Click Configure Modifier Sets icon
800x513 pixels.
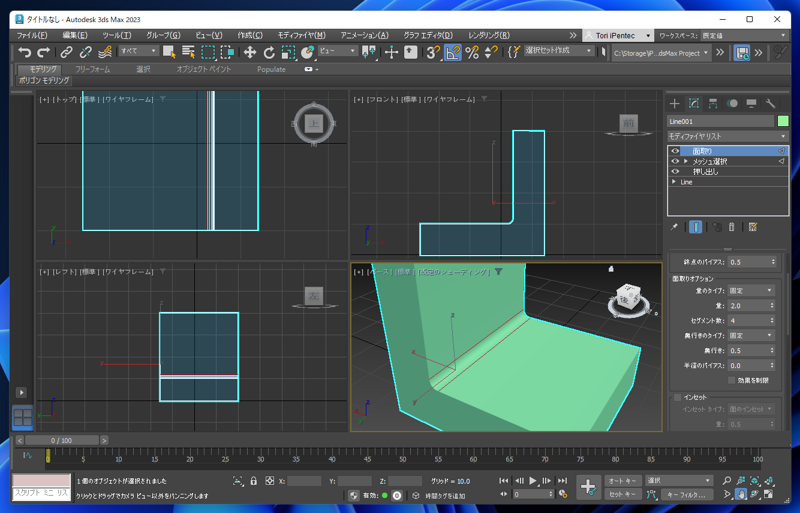point(753,227)
